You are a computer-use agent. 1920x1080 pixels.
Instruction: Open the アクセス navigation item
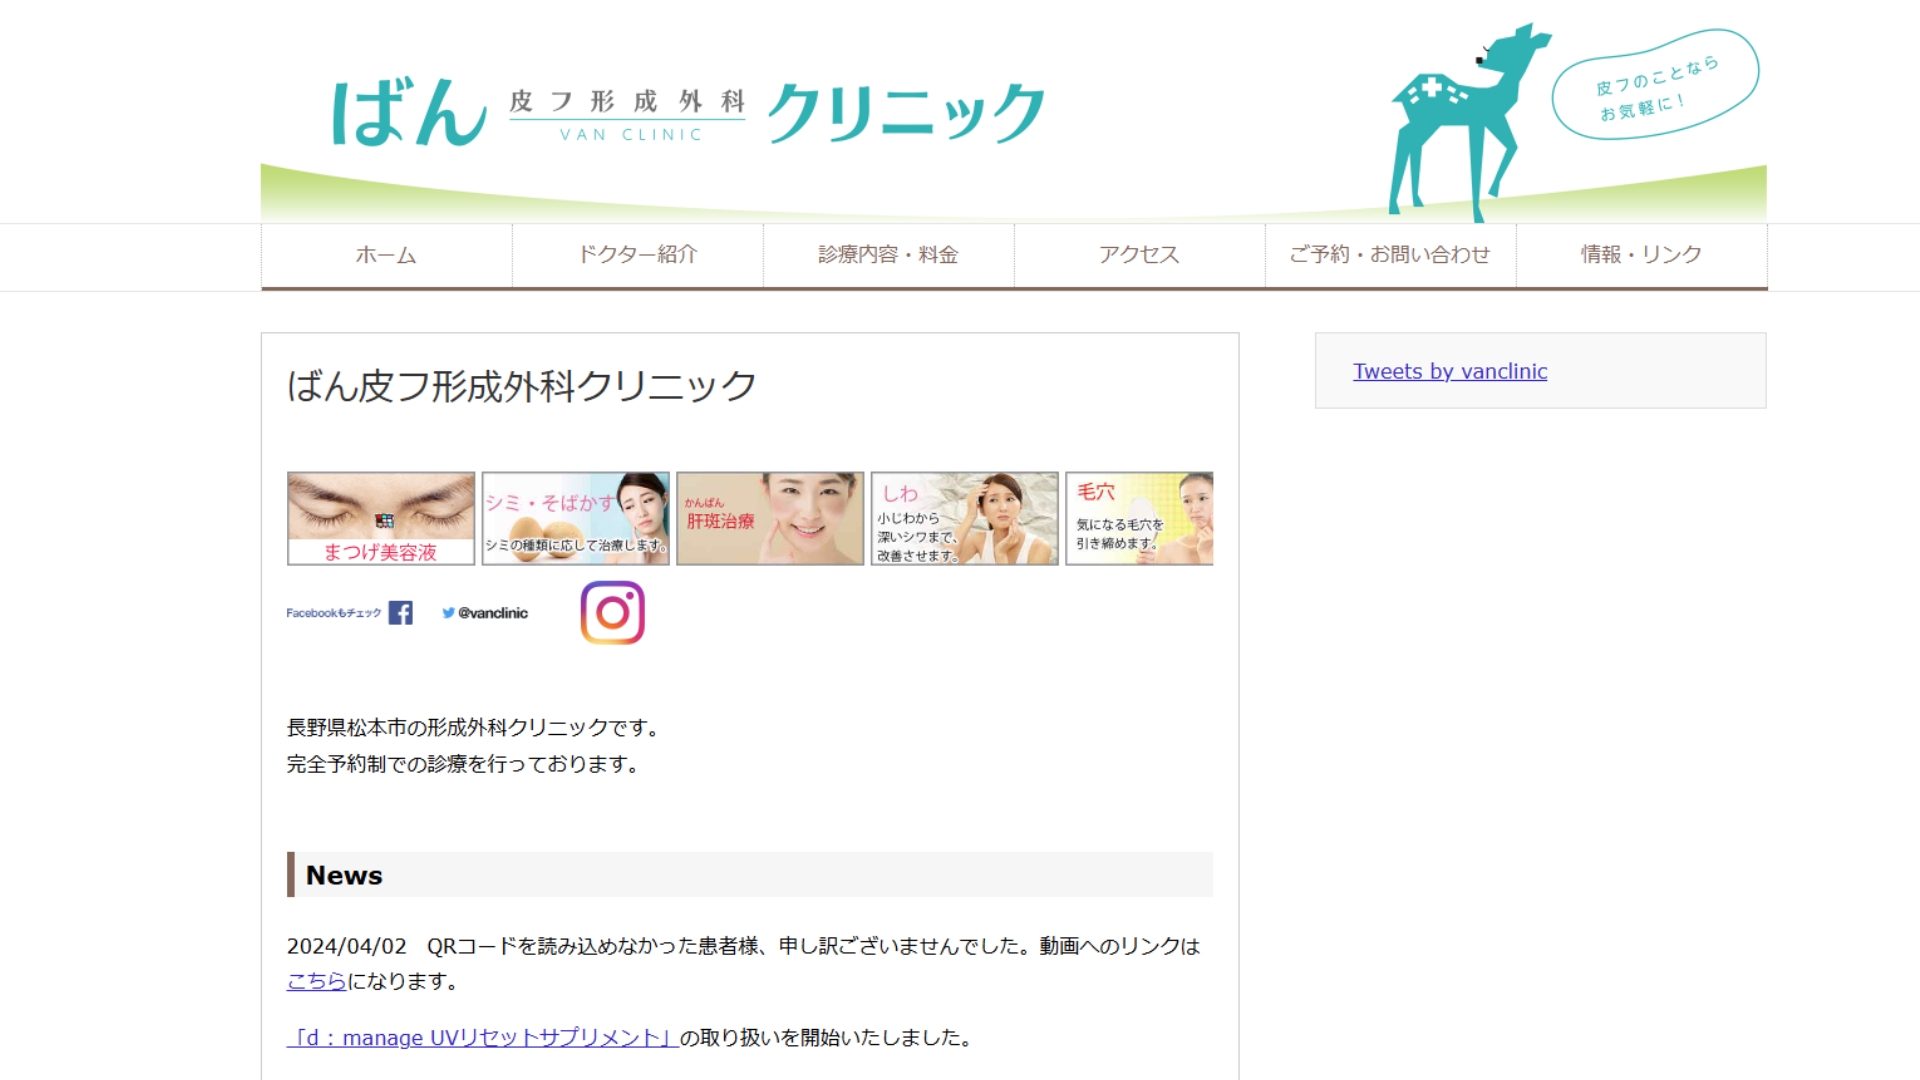(x=1139, y=254)
